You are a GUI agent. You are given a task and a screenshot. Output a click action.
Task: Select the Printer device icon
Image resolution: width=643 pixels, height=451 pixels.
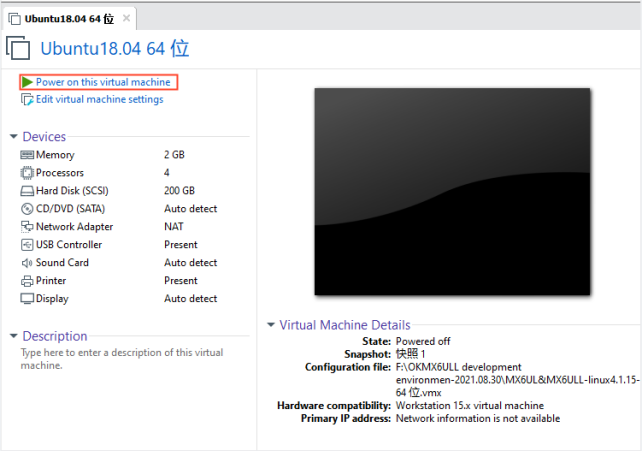[28, 281]
